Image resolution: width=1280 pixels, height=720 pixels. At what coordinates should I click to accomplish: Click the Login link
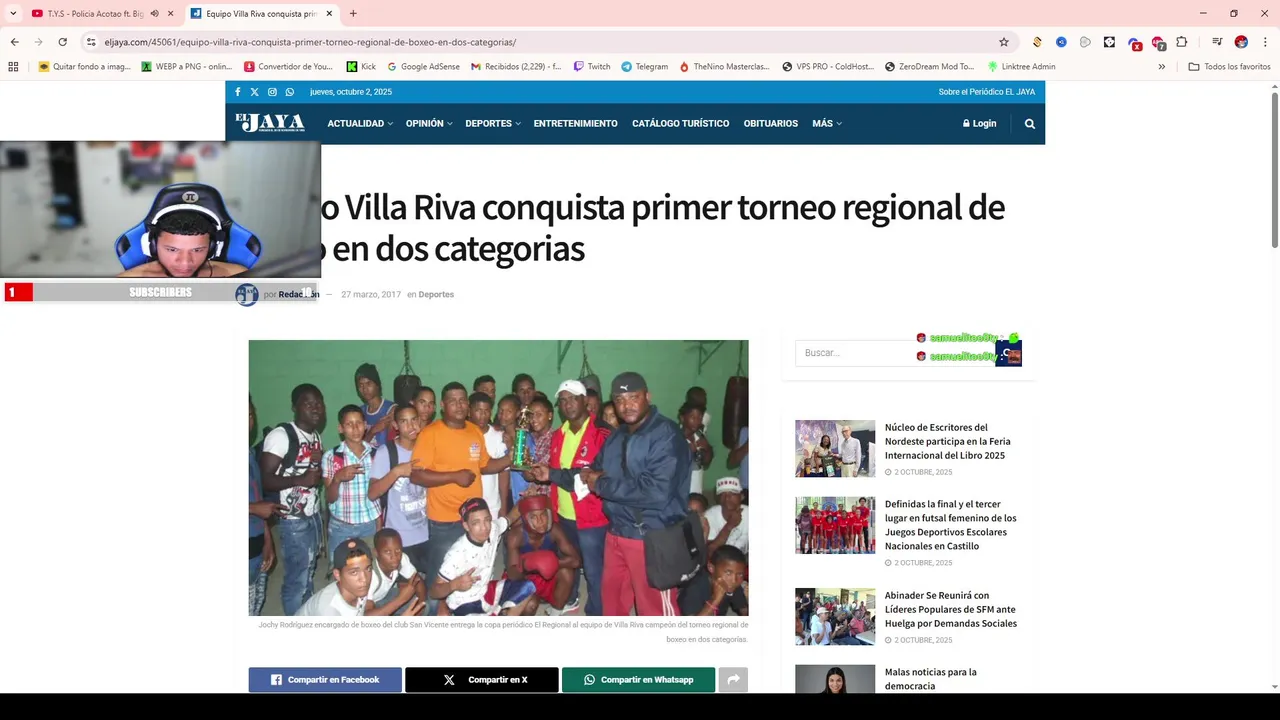(979, 124)
